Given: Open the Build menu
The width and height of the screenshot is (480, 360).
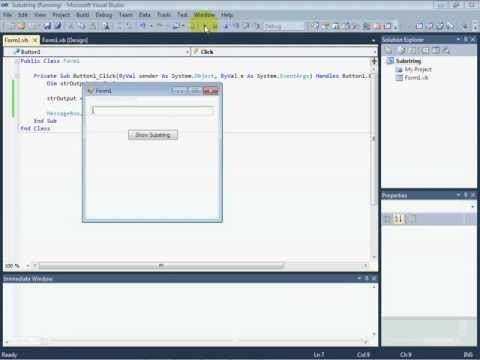Looking at the screenshot, I should point(83,15).
